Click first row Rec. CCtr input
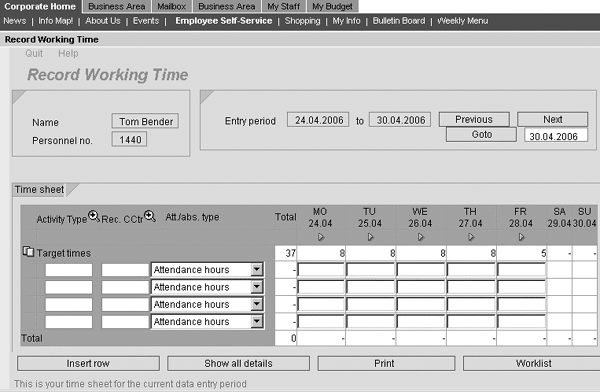The image size is (600, 392). (x=125, y=270)
